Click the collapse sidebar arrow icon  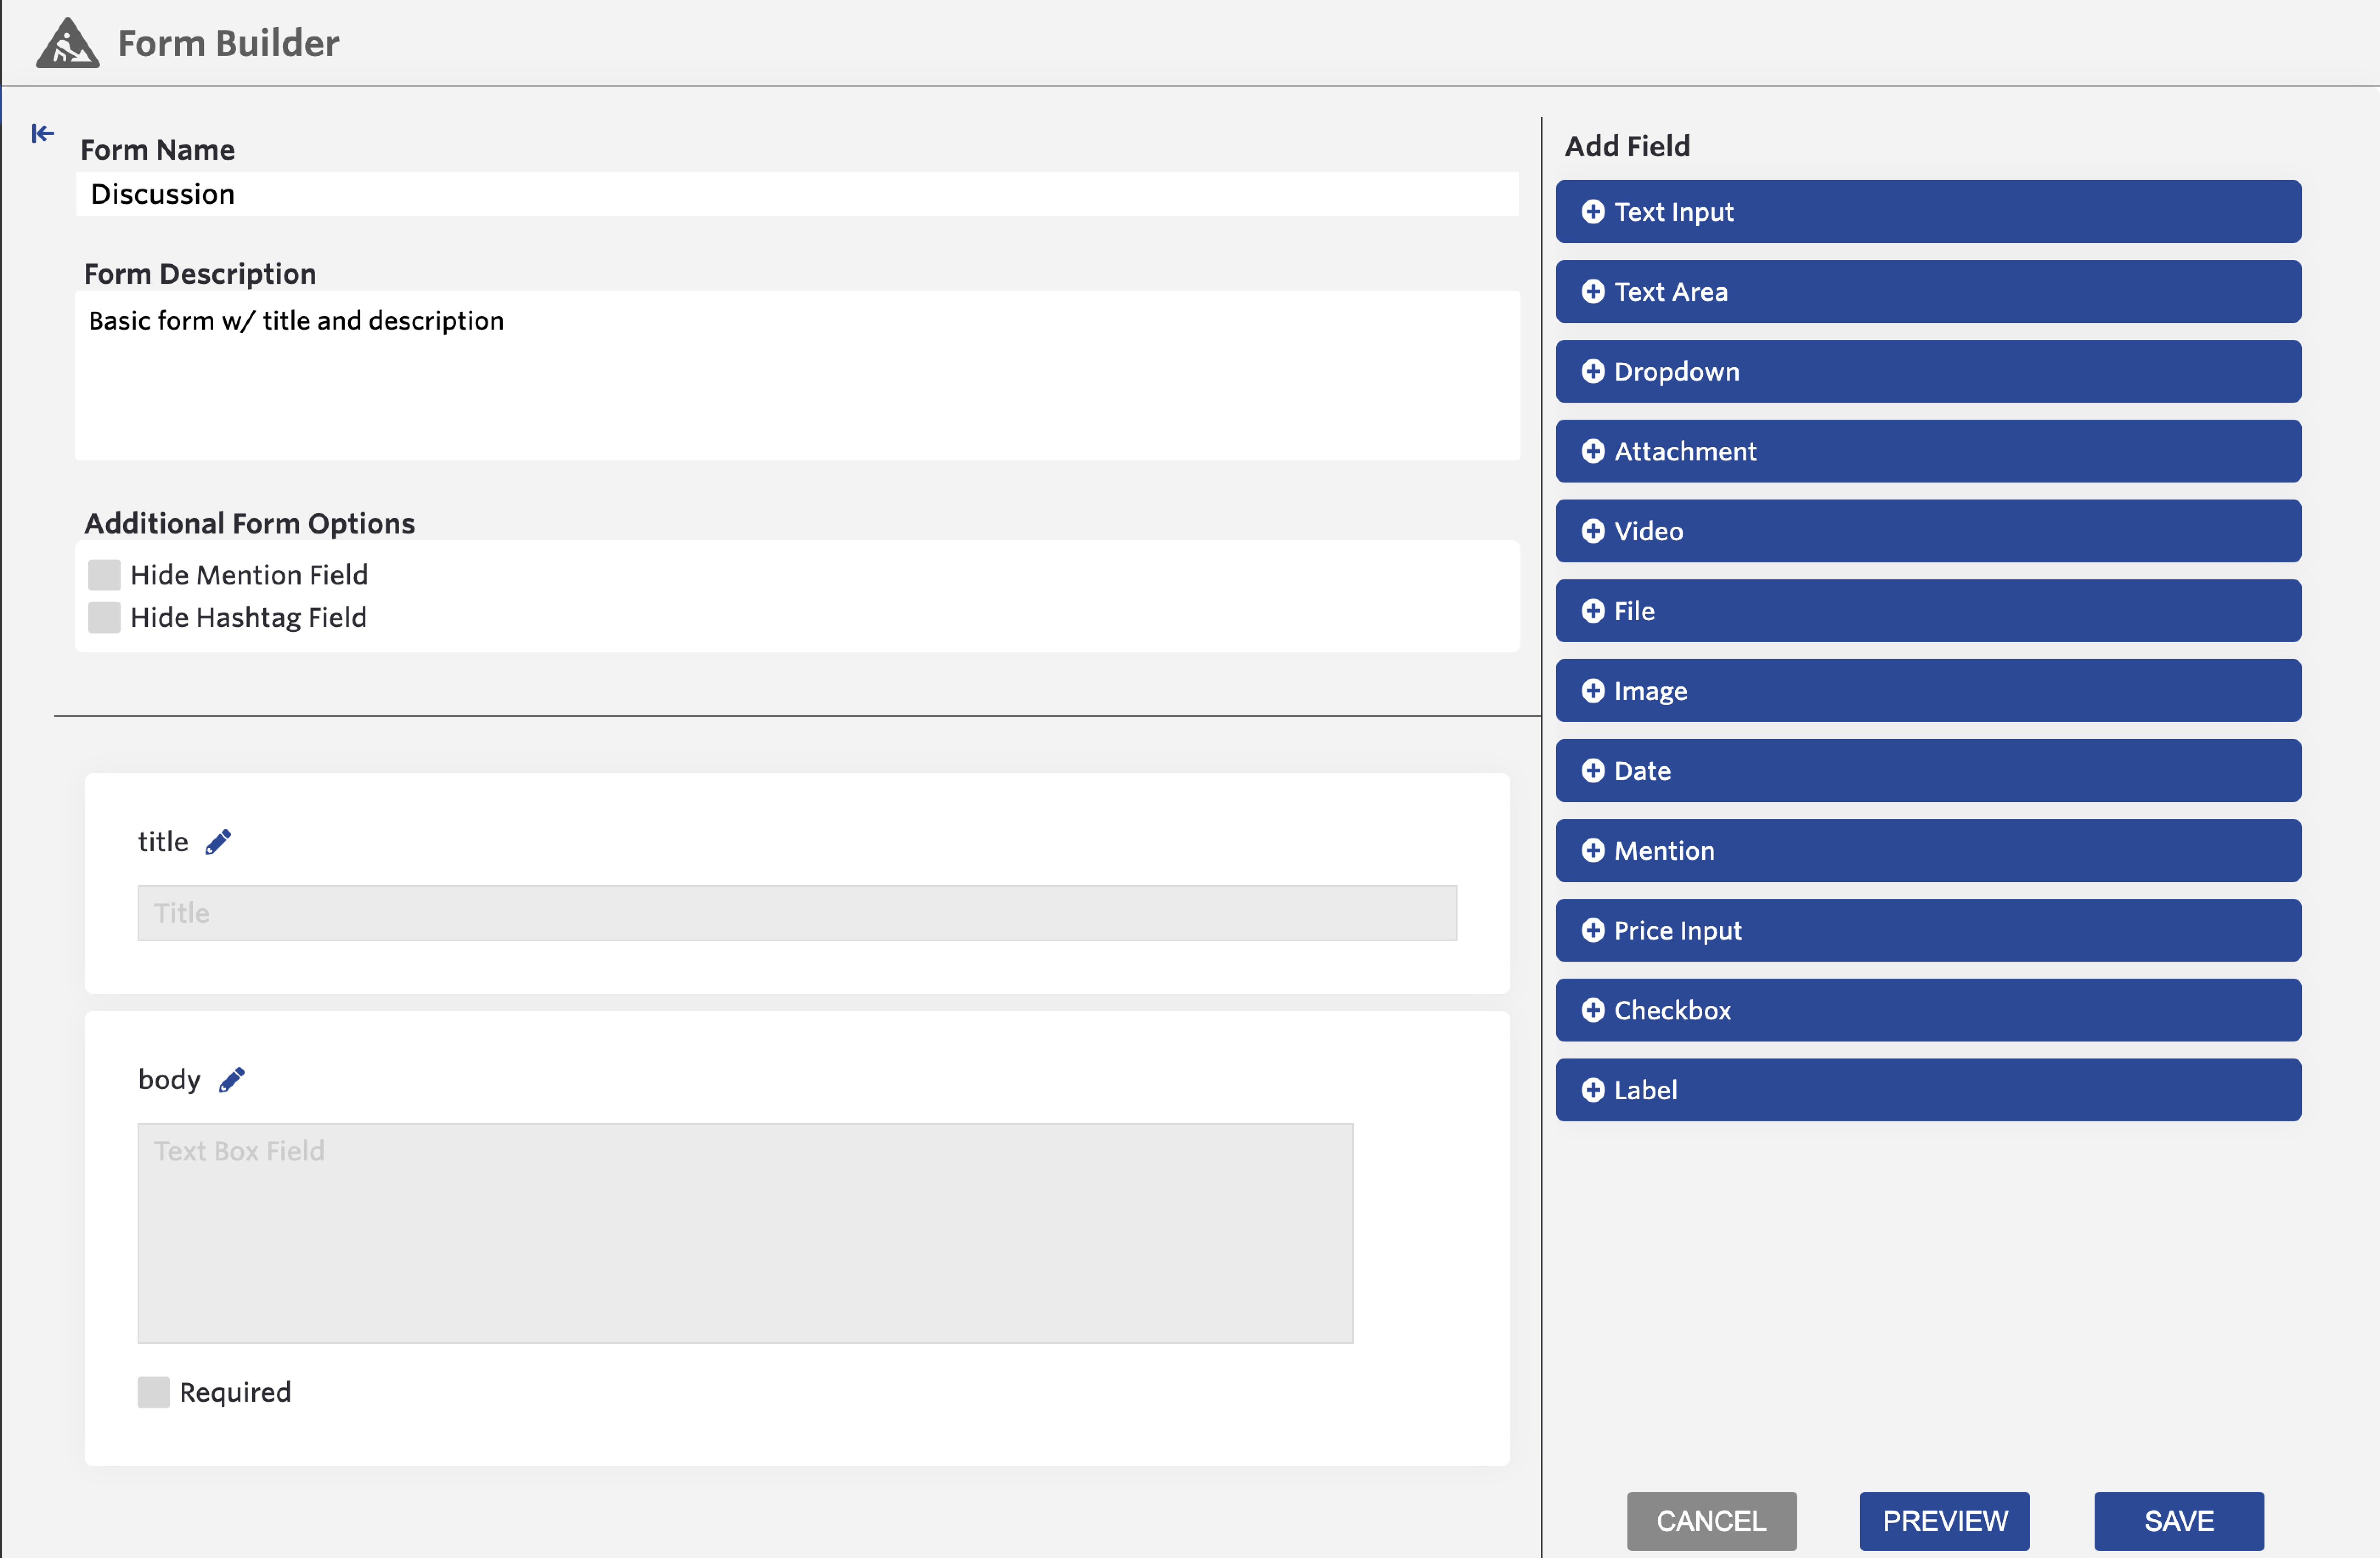tap(42, 133)
